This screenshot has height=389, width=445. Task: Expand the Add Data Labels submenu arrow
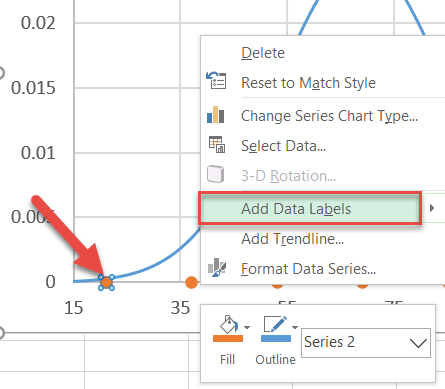tap(432, 208)
